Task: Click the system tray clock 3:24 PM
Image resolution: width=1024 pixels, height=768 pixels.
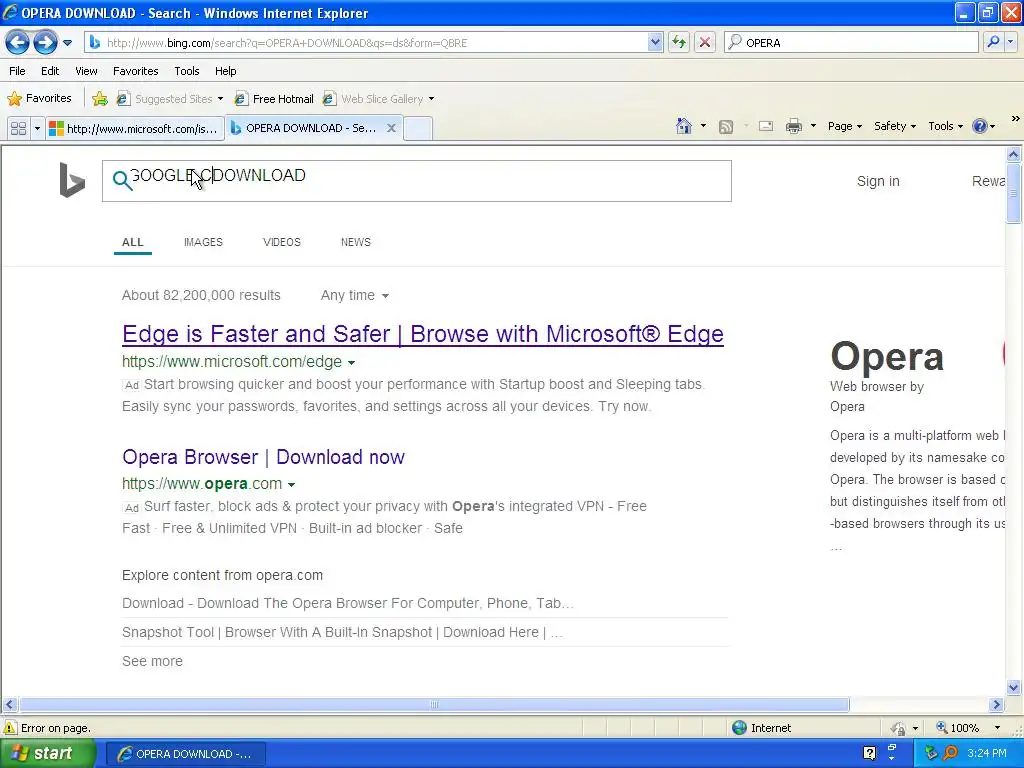Action: 987,753
